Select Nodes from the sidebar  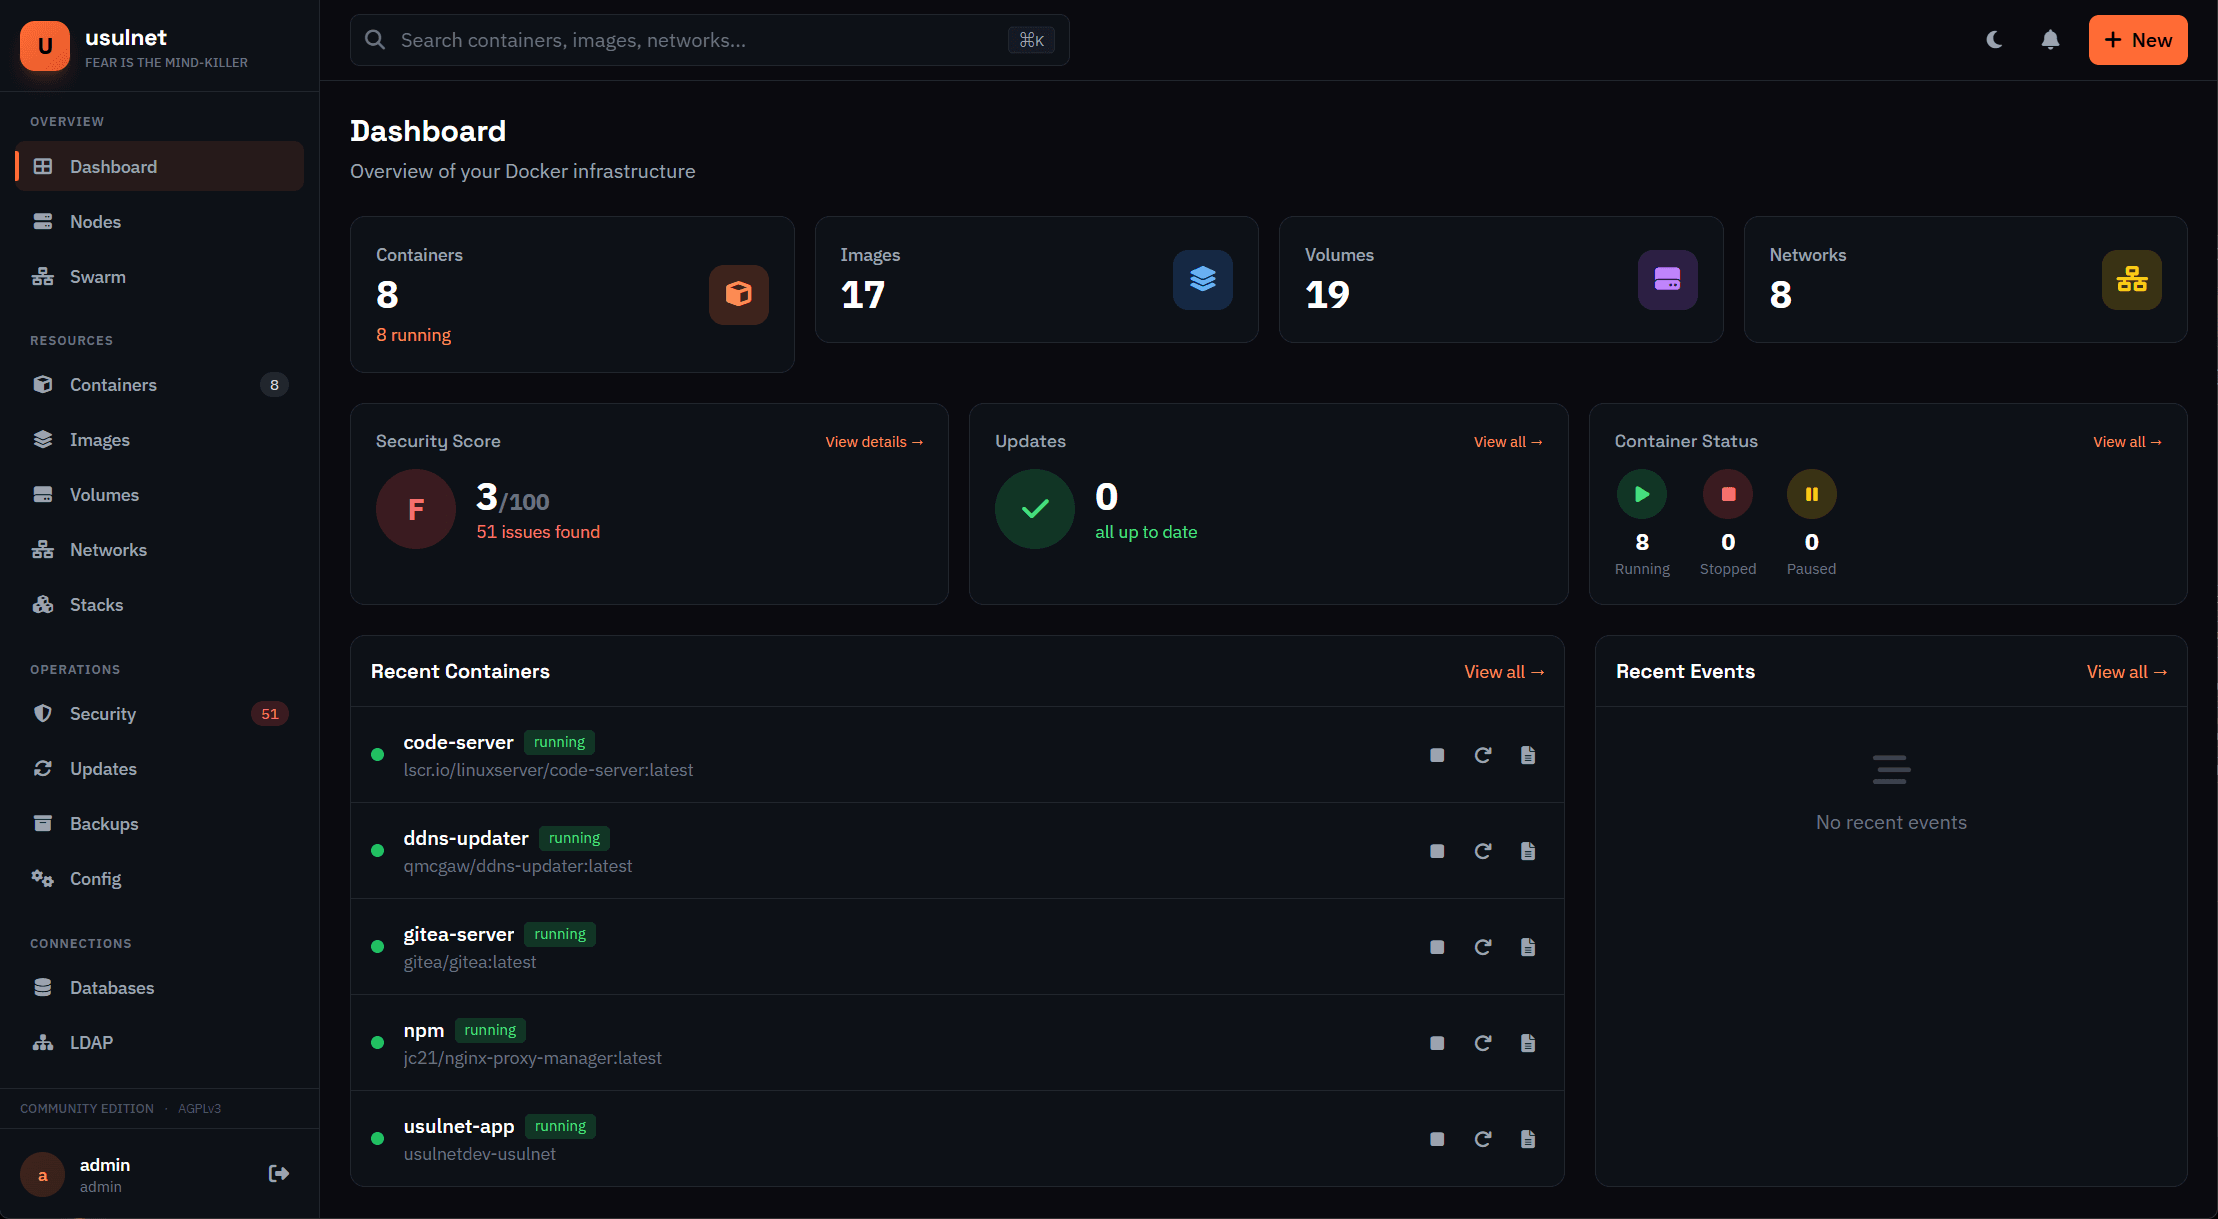(96, 221)
